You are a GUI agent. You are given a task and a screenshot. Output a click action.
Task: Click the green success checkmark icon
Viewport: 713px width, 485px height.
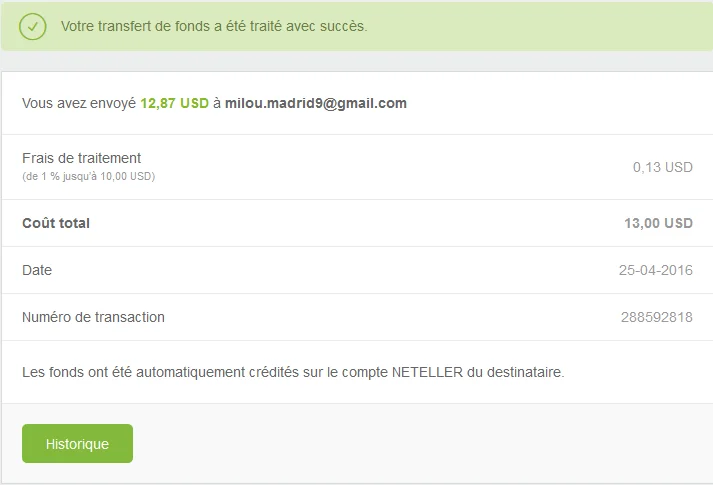[33, 26]
